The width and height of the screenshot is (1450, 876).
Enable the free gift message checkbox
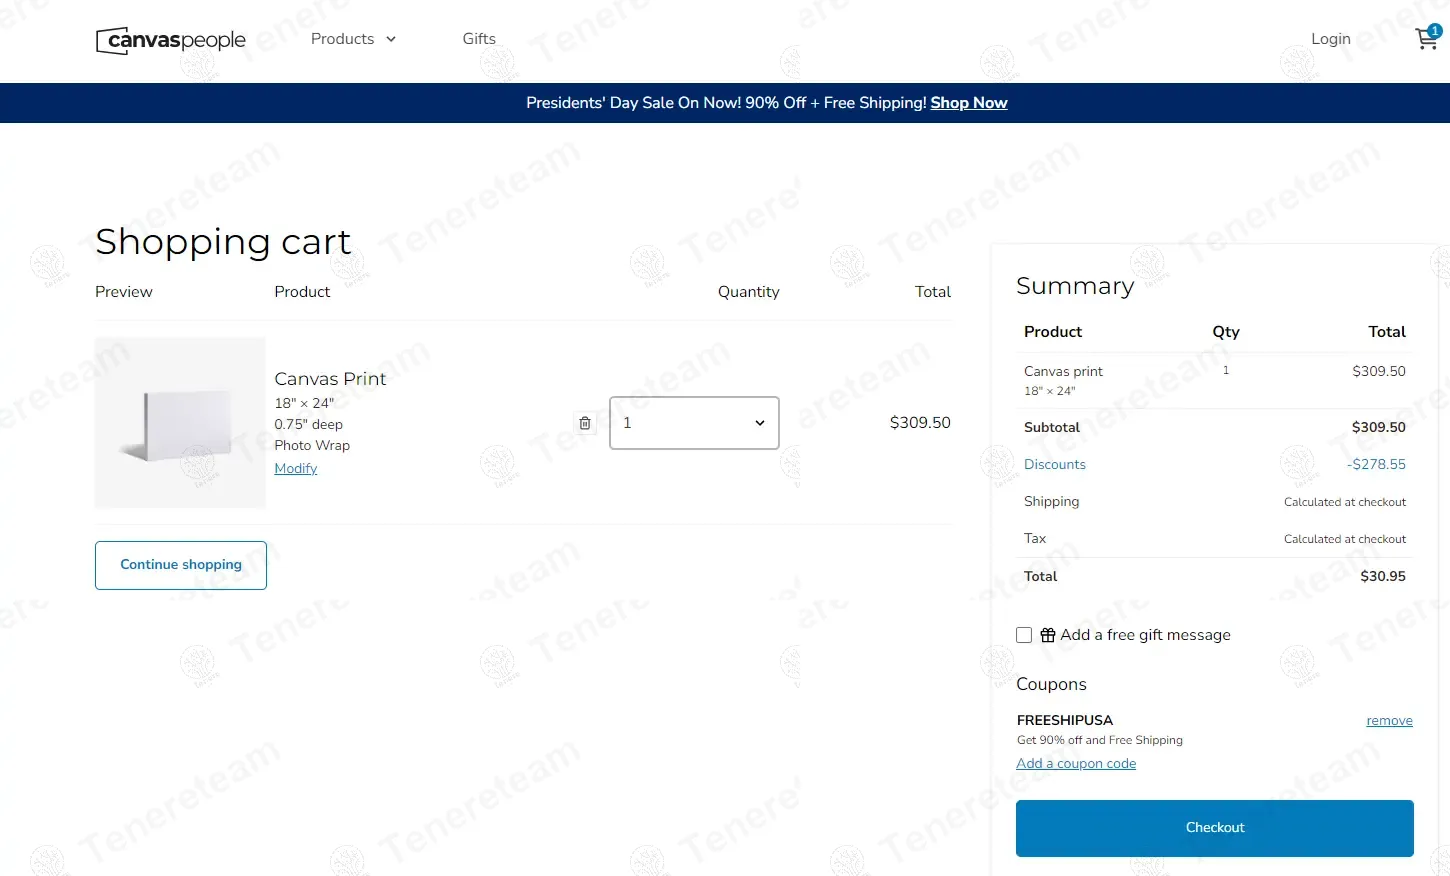click(x=1024, y=635)
